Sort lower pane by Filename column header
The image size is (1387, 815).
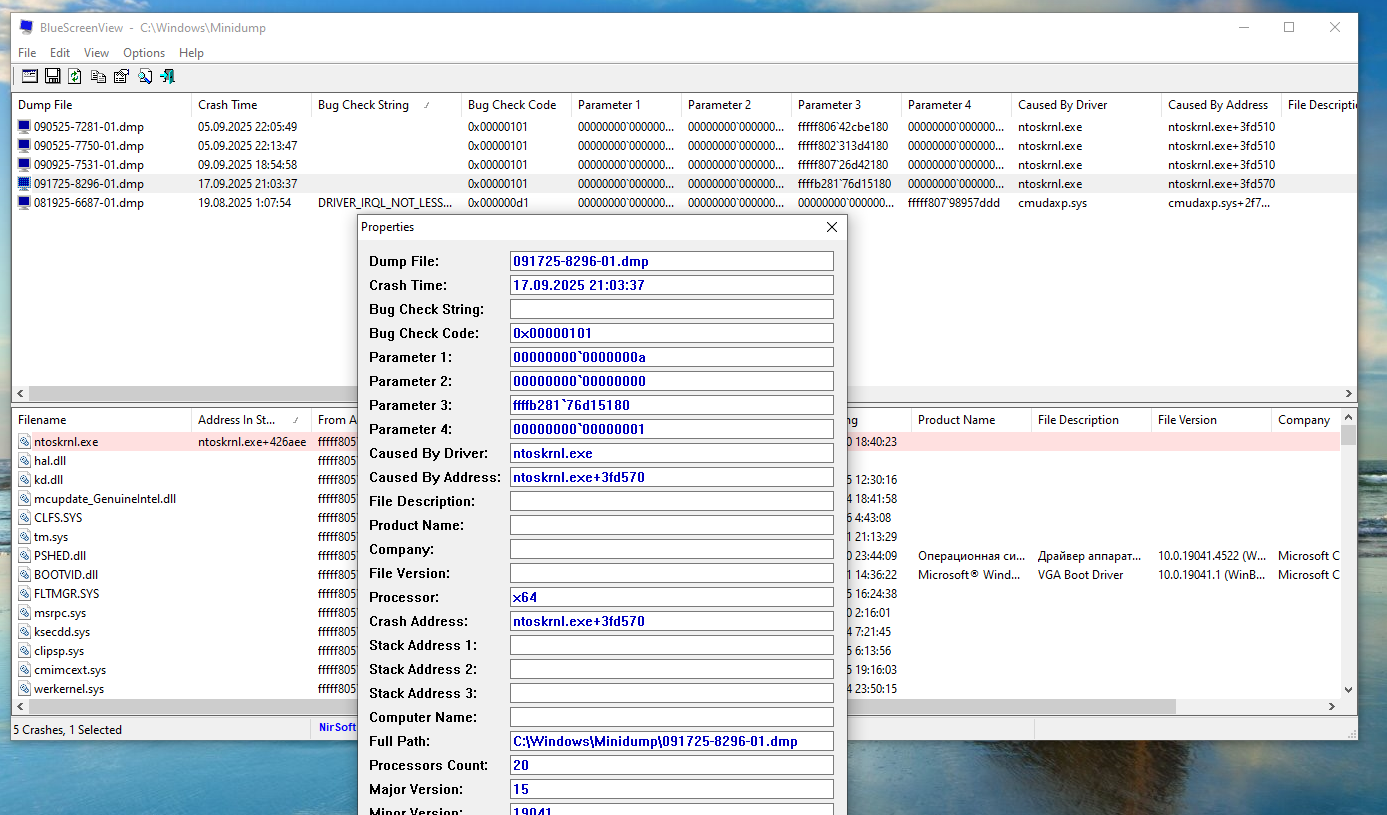point(101,420)
